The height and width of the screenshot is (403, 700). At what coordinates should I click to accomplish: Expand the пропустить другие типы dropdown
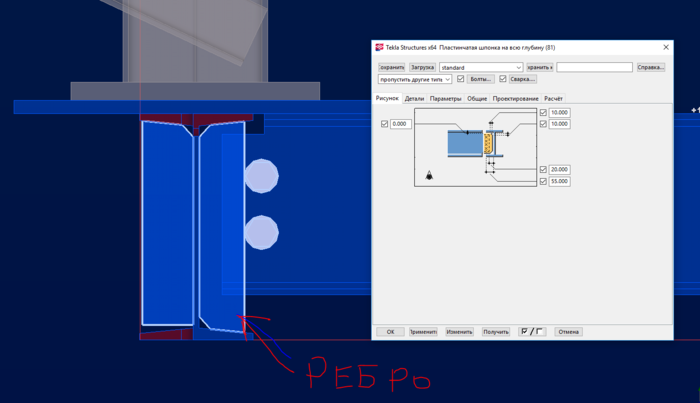coord(415,79)
